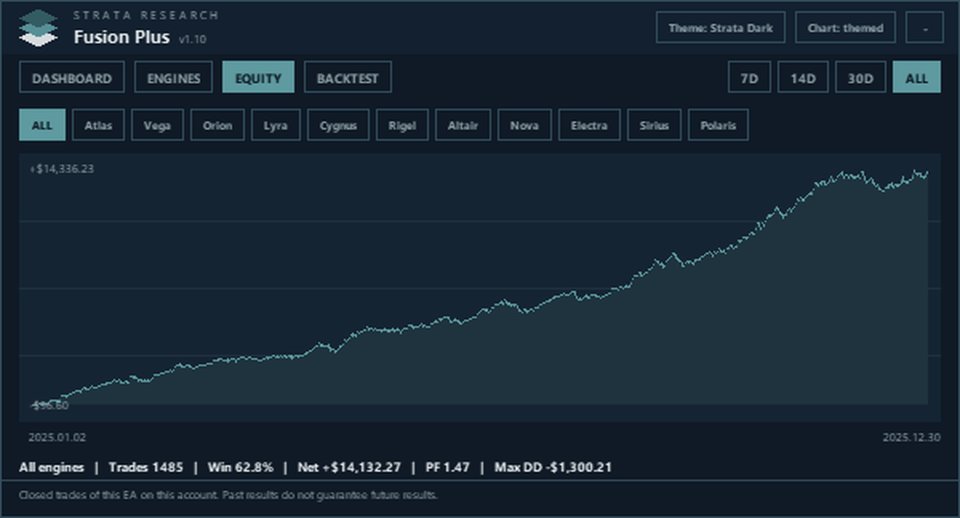Pick the Electra engine filter
The height and width of the screenshot is (518, 960).
[x=589, y=125]
